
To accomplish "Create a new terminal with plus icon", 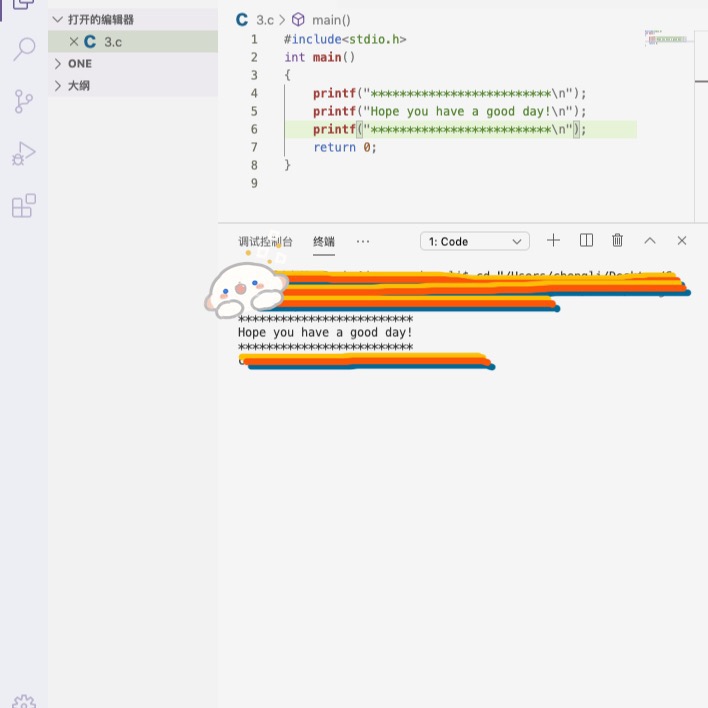I will [x=553, y=240].
